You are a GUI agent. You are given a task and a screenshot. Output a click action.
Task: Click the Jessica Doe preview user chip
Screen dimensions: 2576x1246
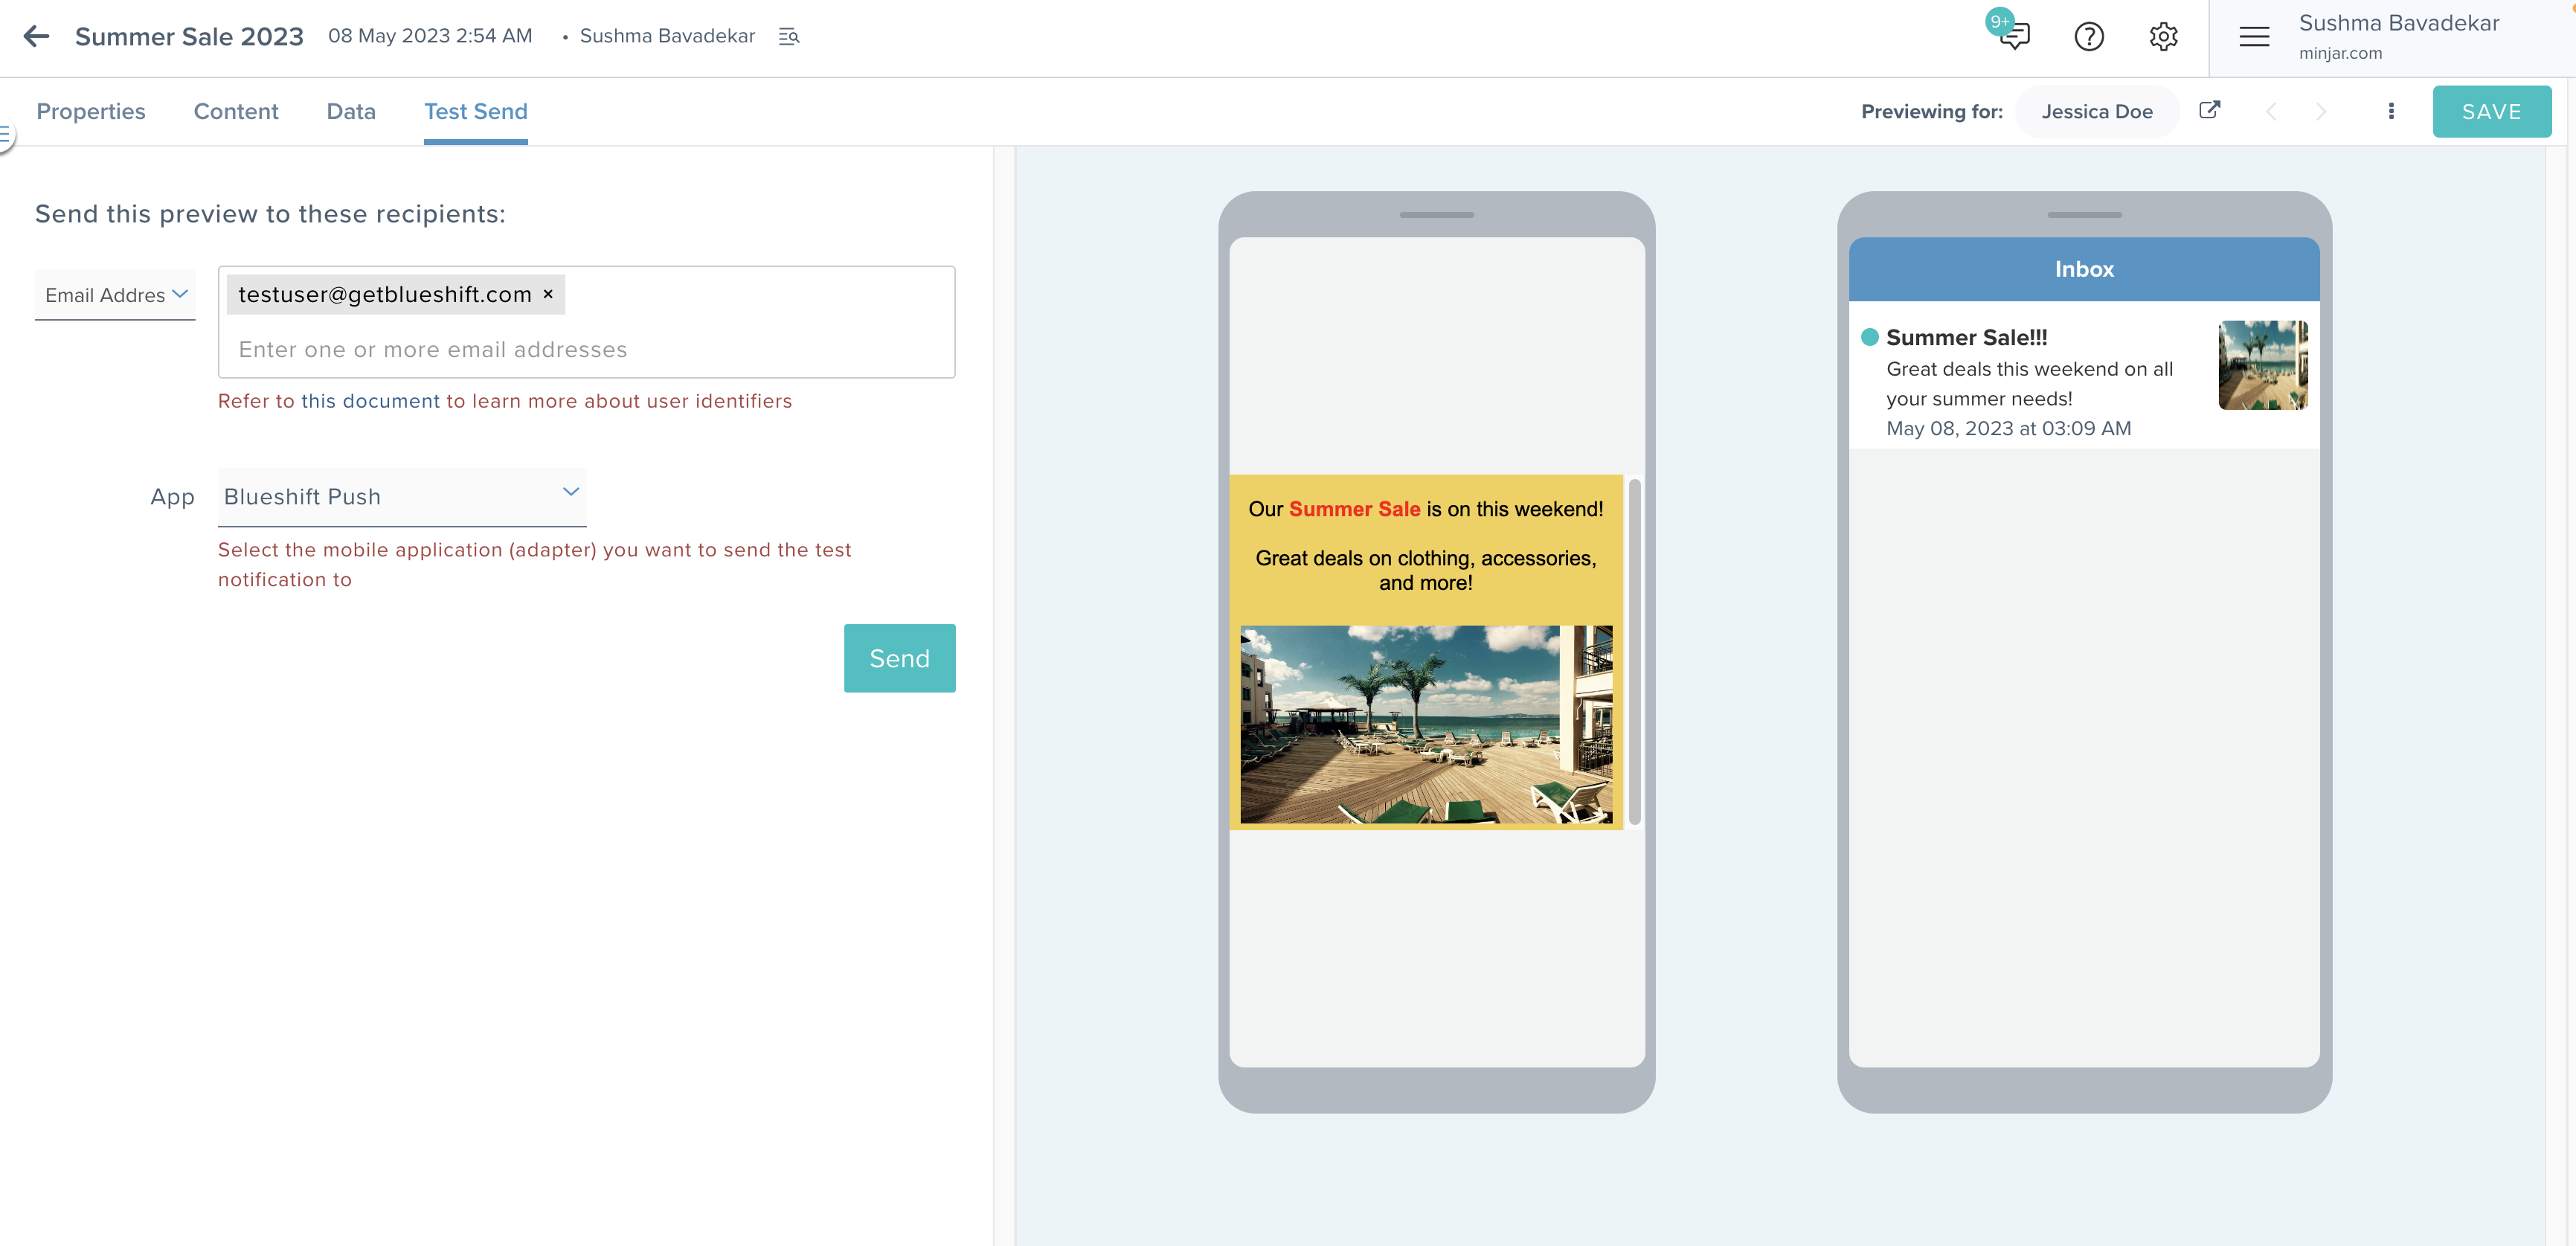[x=2097, y=111]
